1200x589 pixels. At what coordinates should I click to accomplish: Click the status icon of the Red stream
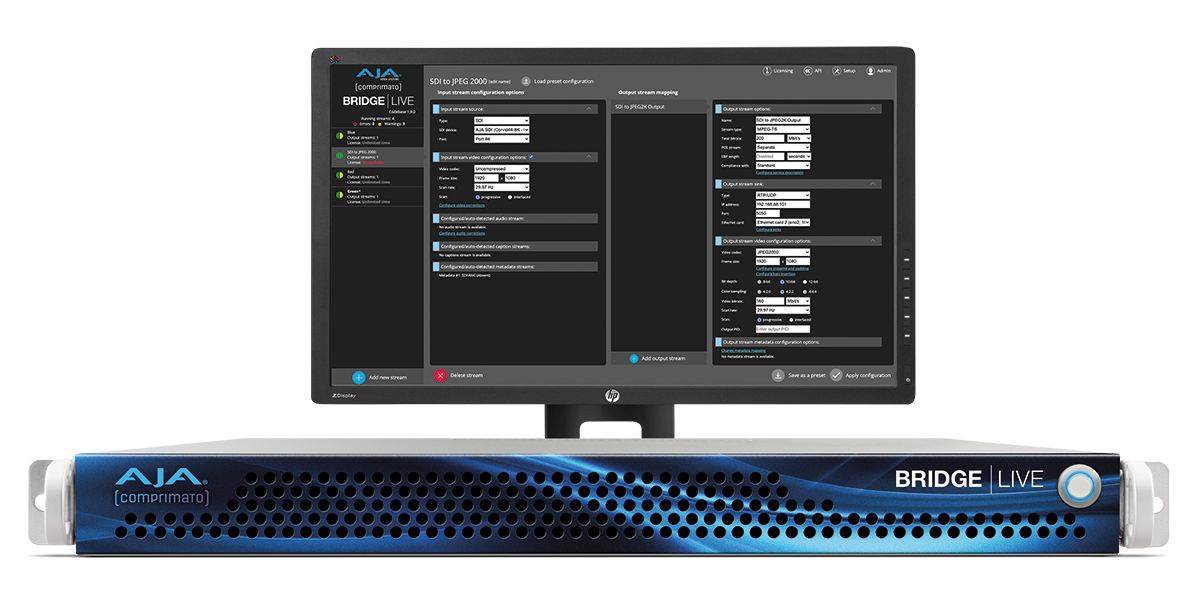339,175
